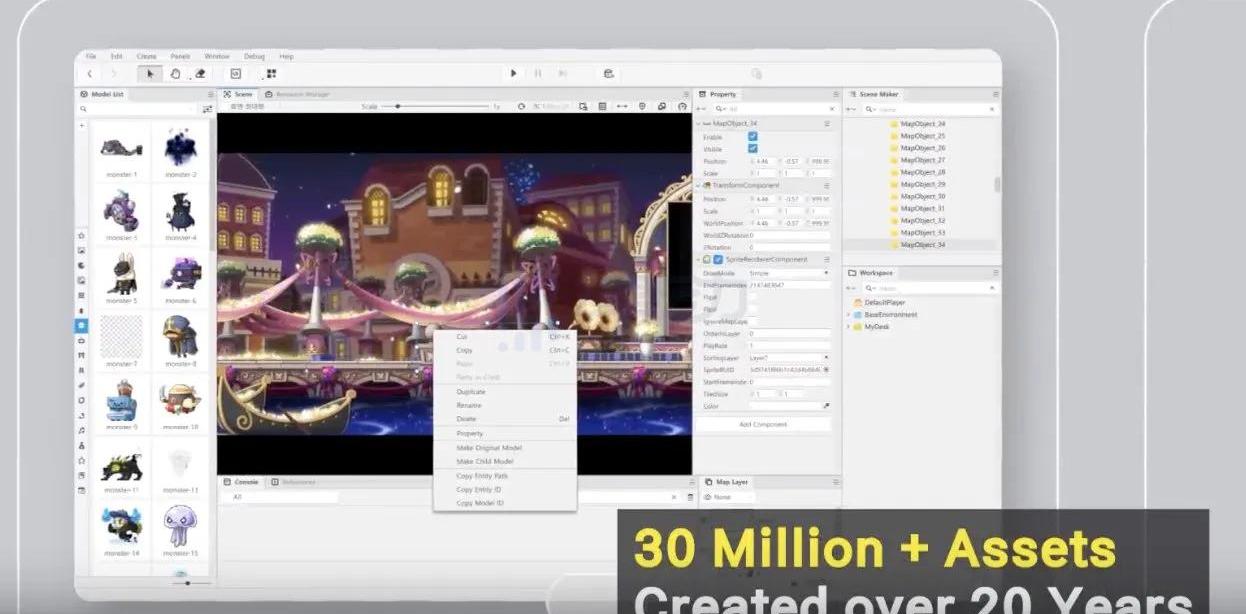Open the color picker eyedropper for Color

tap(826, 406)
